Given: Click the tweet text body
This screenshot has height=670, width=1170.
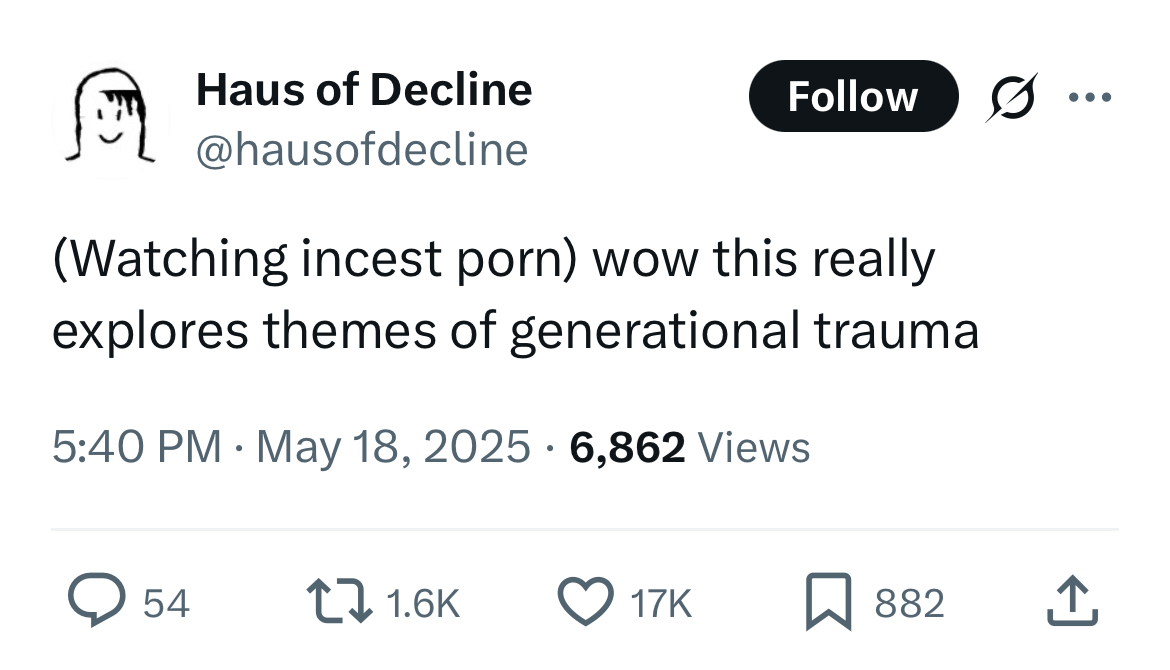Looking at the screenshot, I should point(515,295).
